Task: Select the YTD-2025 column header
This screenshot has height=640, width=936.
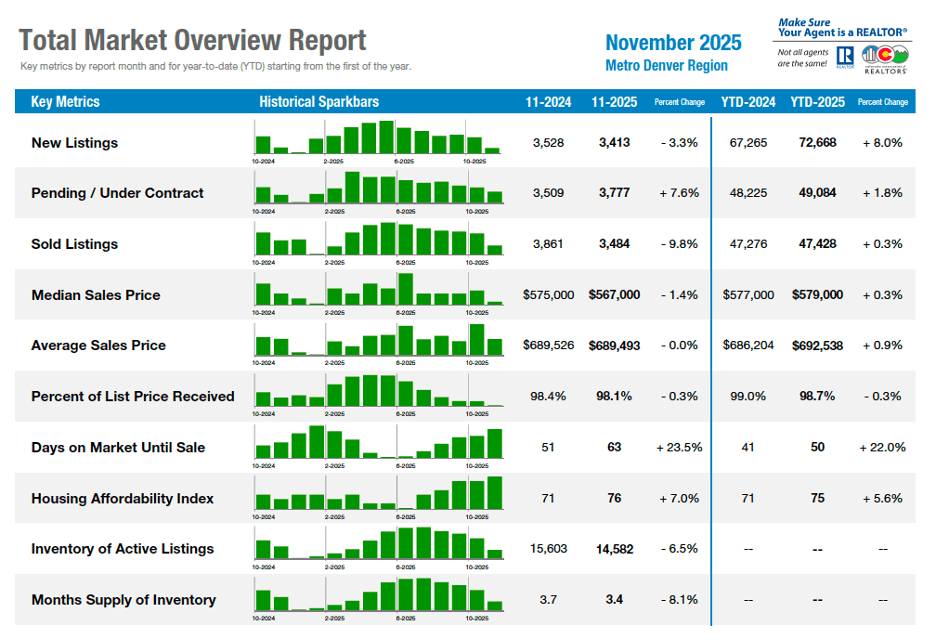Action: pos(817,102)
